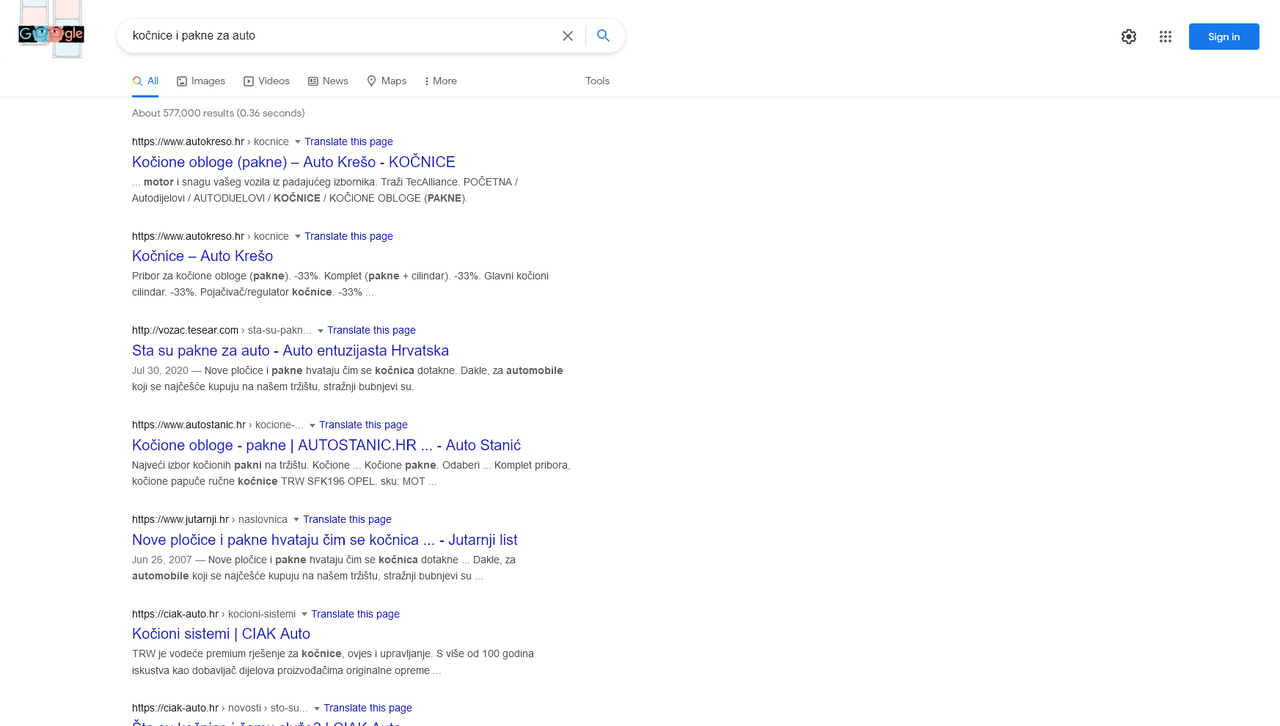Viewport: 1280px width, 726px height.
Task: Open the More search options menu
Action: point(440,81)
